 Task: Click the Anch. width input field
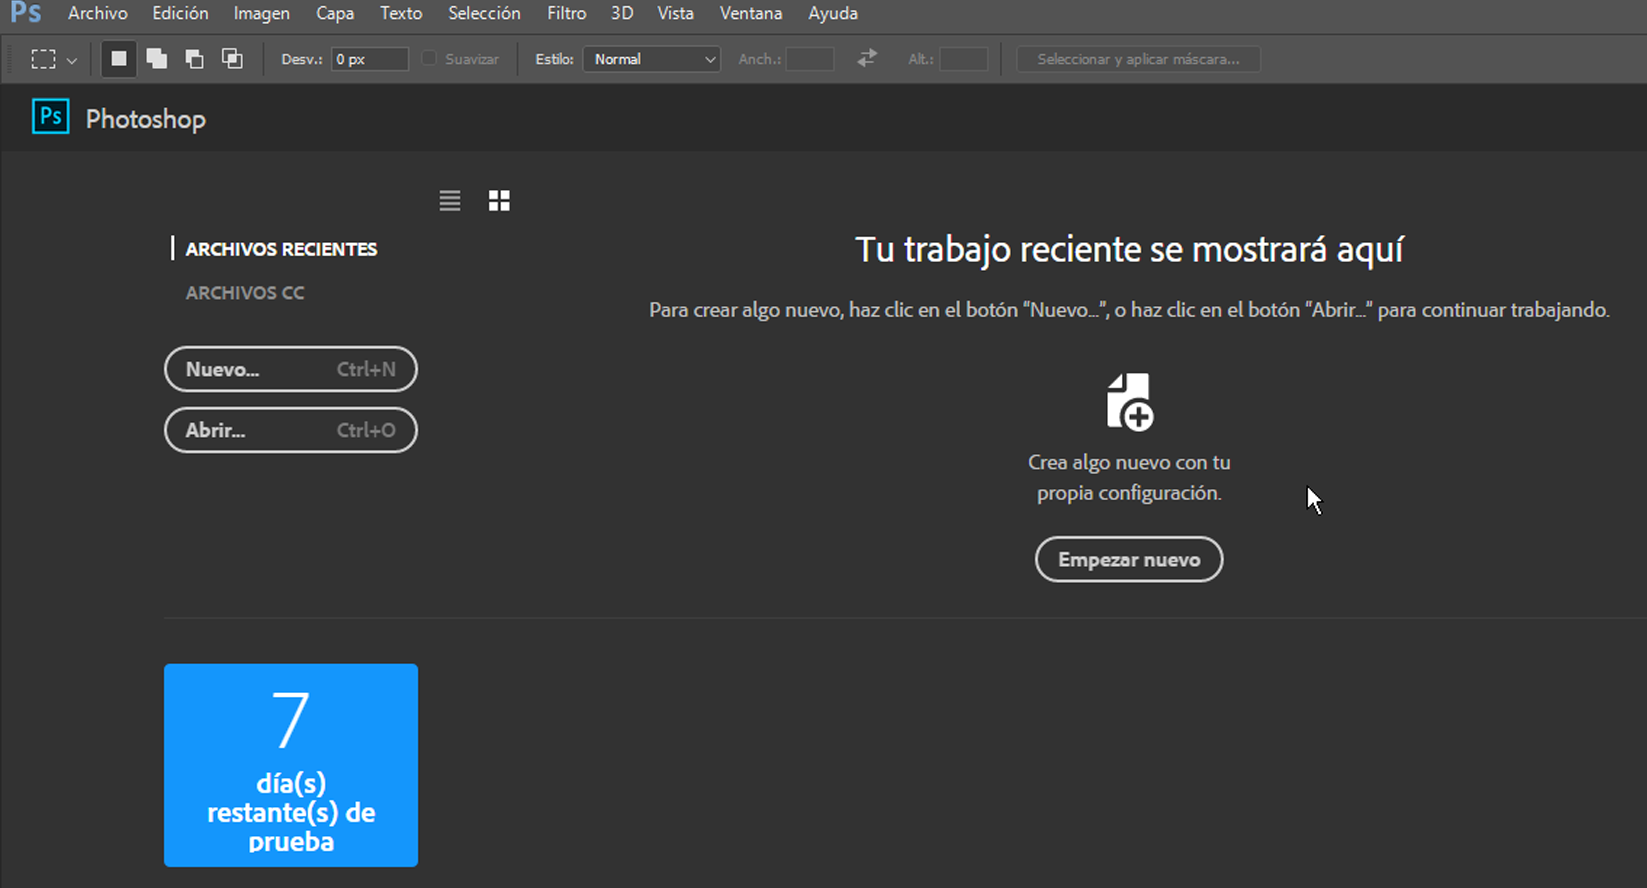pyautogui.click(x=810, y=59)
